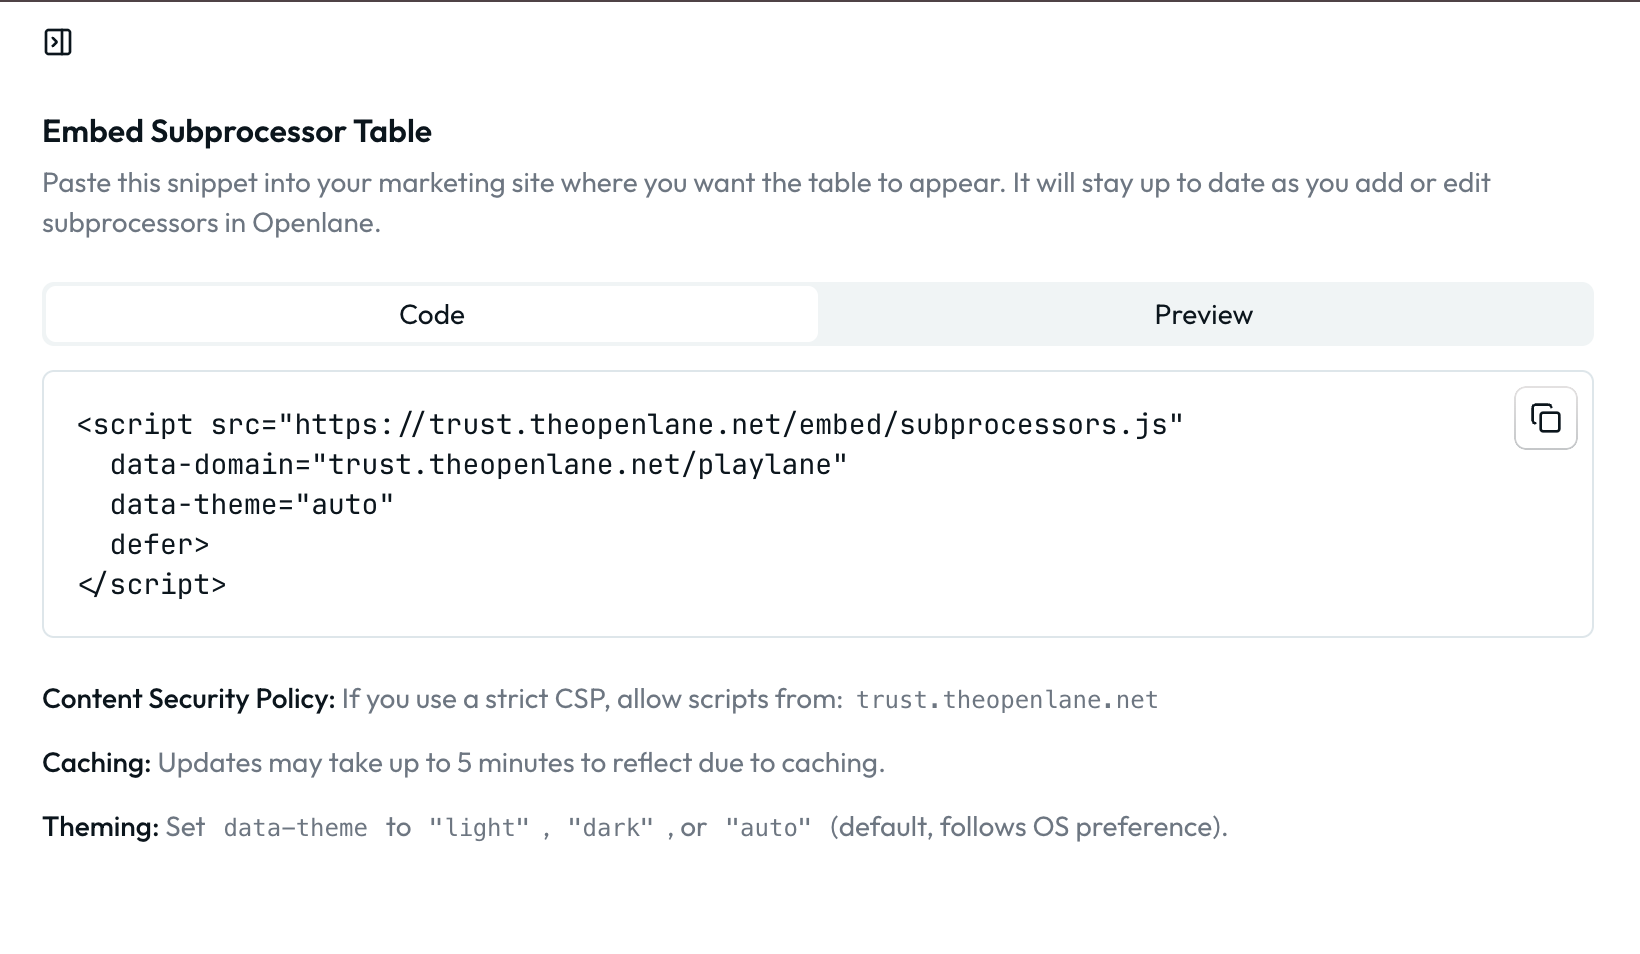This screenshot has height=954, width=1640.
Task: Click the closing </script> tag line
Action: pyautogui.click(x=152, y=585)
